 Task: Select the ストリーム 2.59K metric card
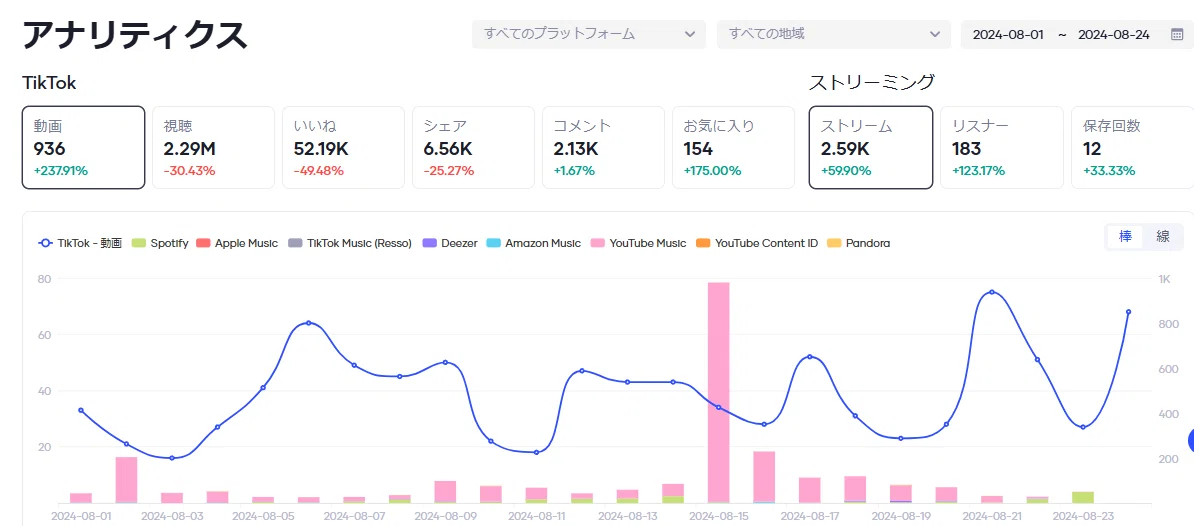(871, 148)
